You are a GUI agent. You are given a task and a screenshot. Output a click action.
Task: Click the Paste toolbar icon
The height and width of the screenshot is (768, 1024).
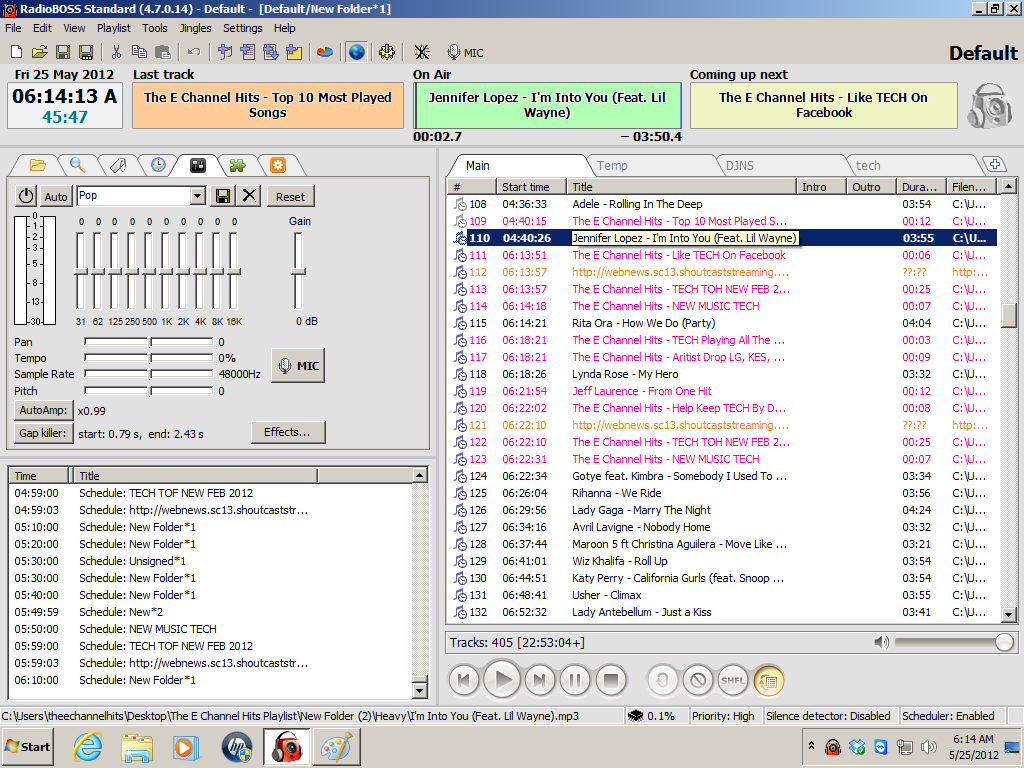coord(163,52)
